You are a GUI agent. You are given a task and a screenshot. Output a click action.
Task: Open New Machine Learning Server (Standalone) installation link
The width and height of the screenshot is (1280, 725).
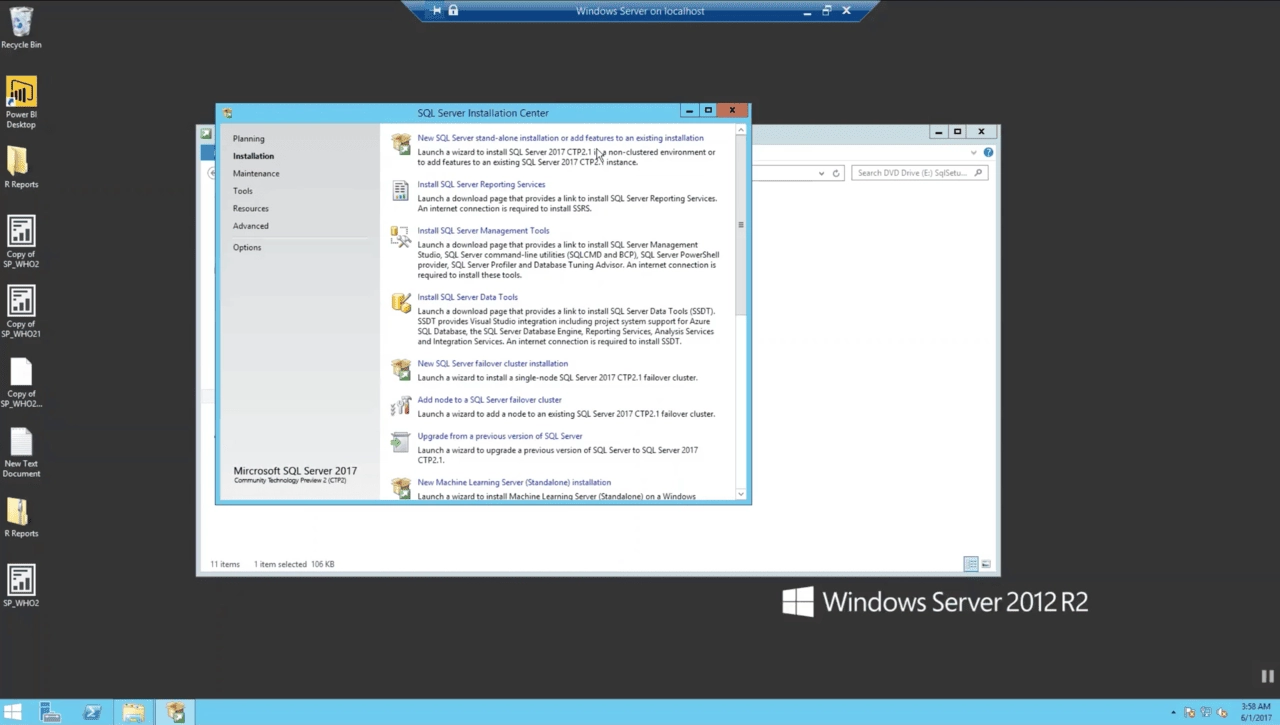514,482
